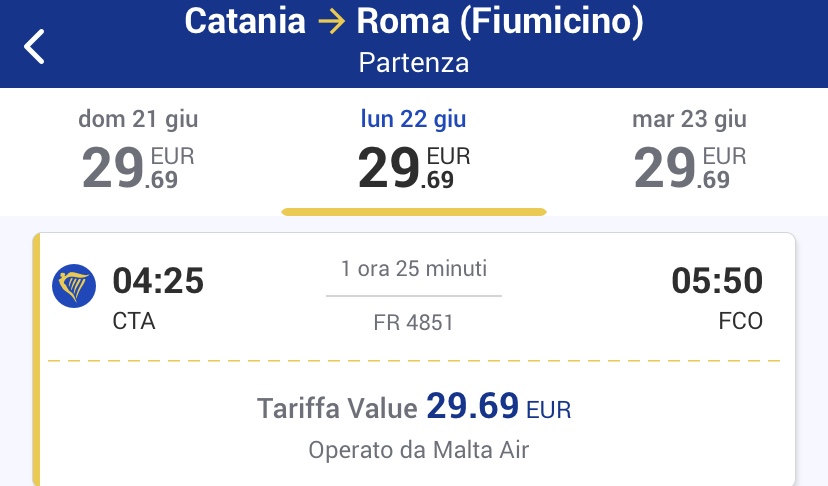Choose the Tariffa Value 29.69 EUR fare
Image resolution: width=828 pixels, height=486 pixels.
414,408
